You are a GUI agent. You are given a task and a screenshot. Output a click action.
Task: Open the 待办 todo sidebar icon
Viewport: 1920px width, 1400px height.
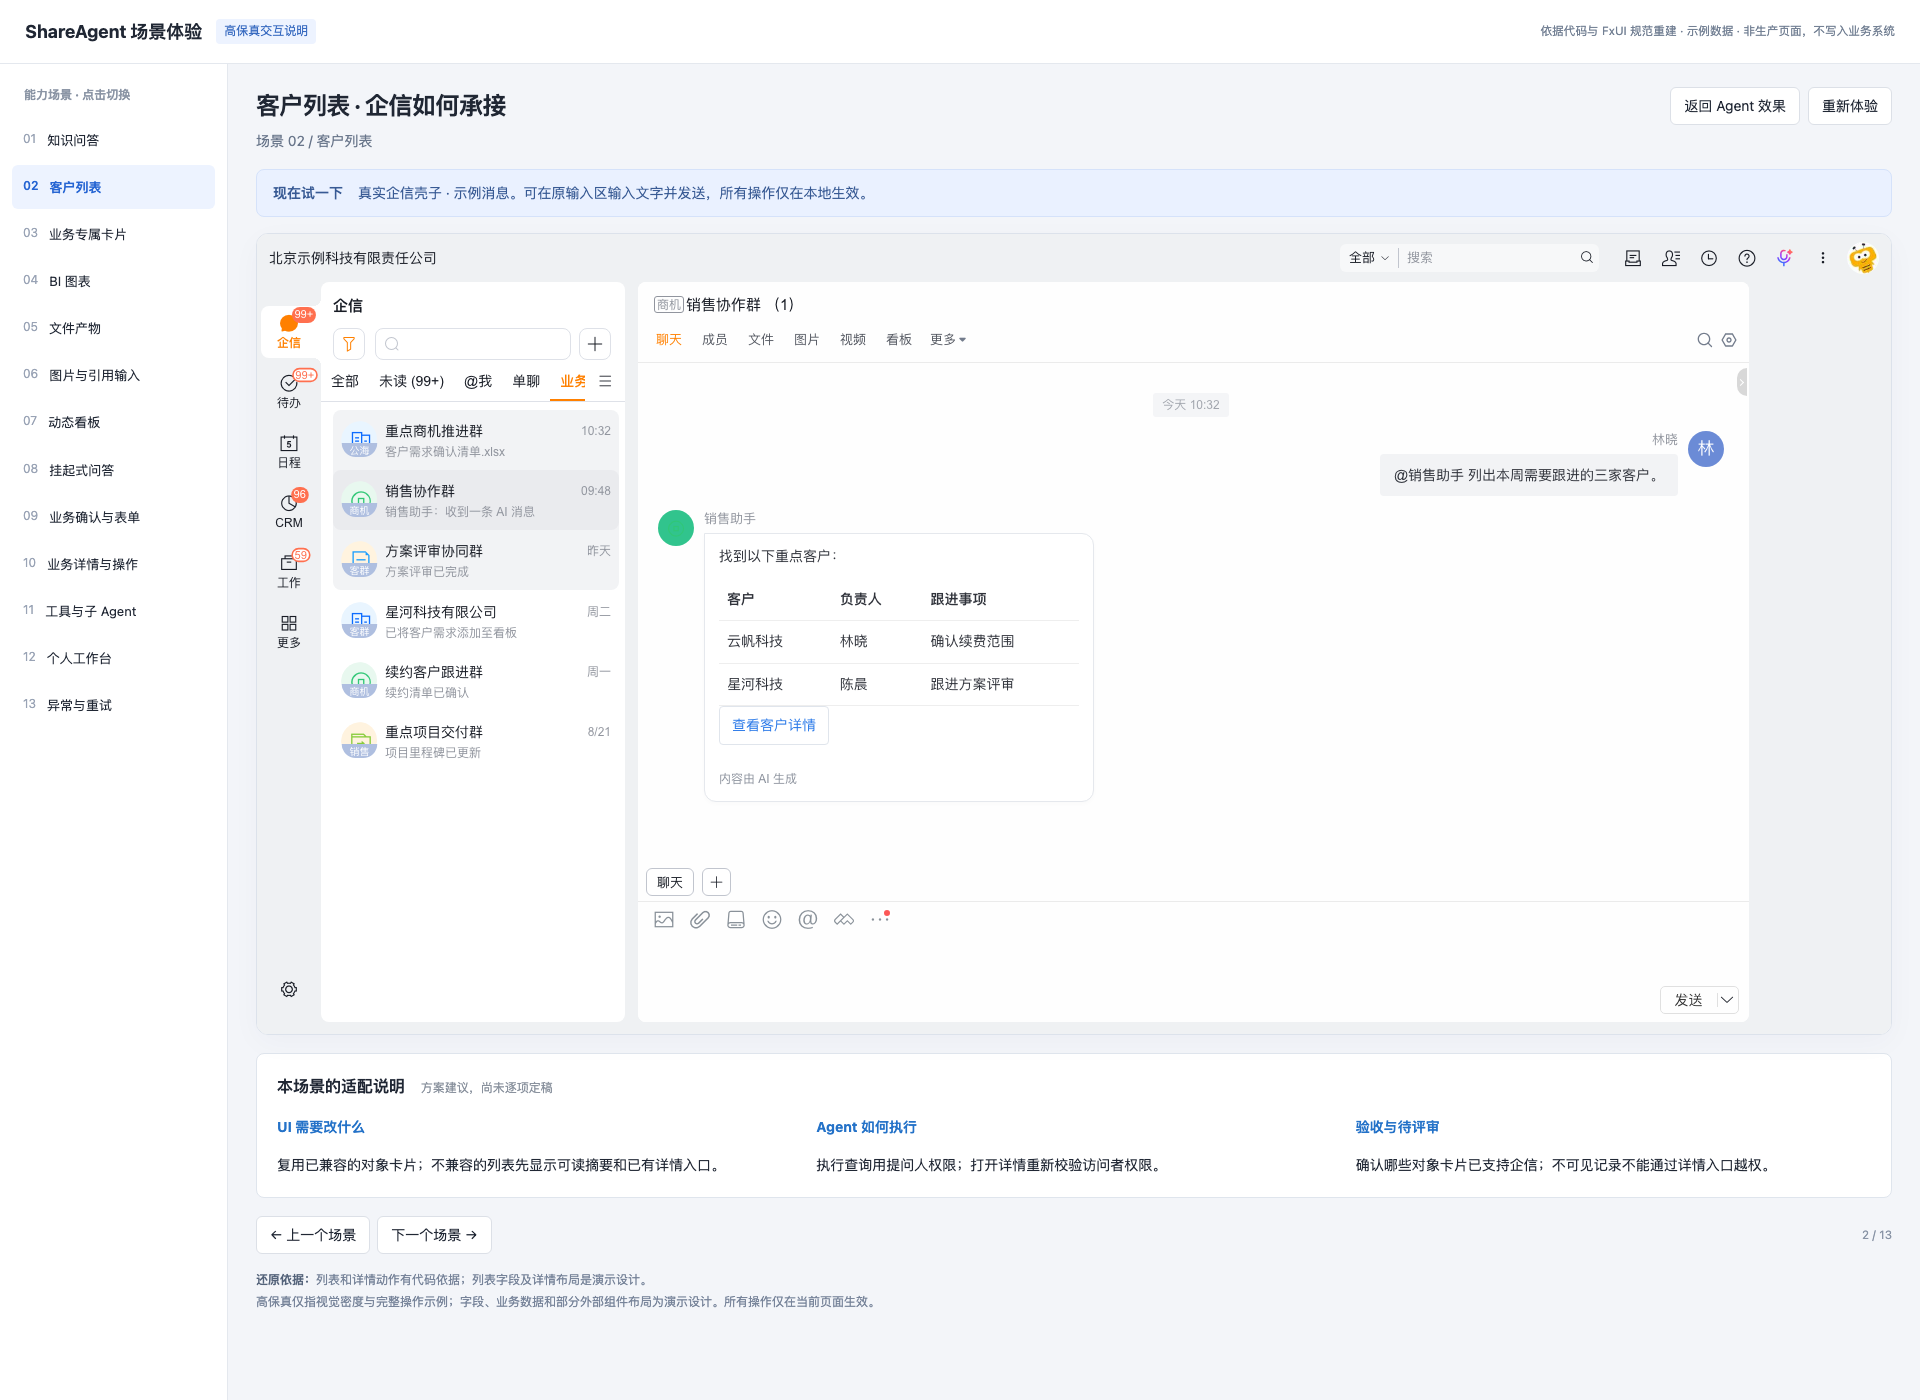point(289,390)
